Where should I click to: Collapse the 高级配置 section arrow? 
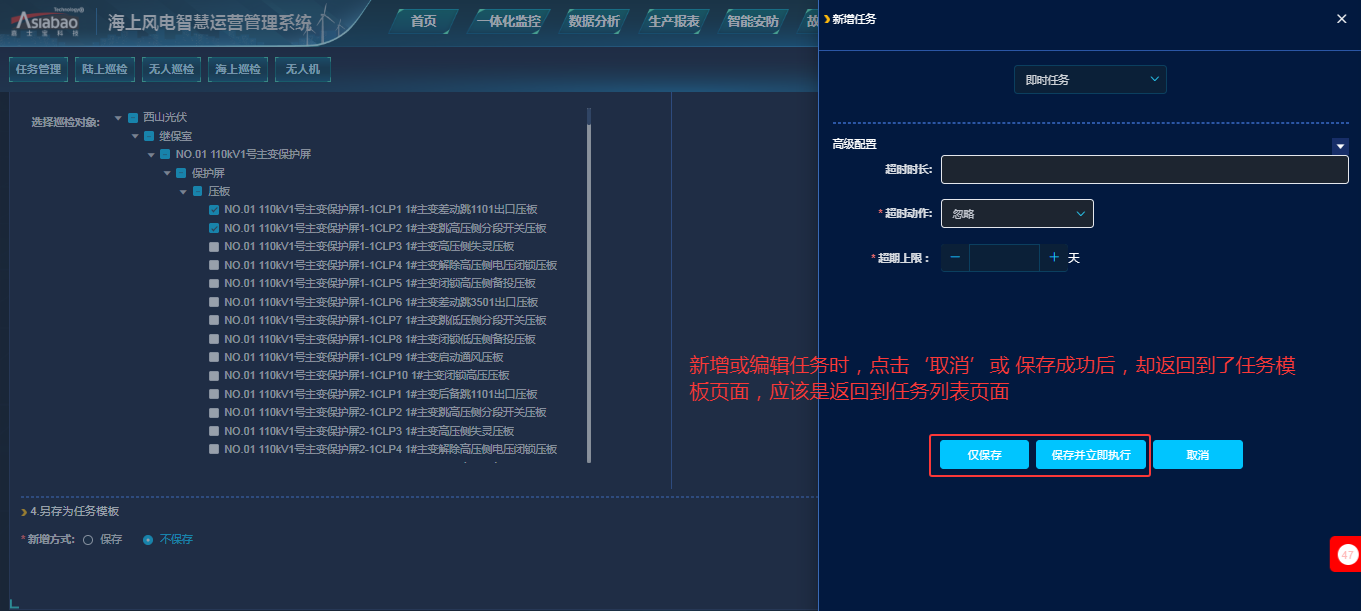click(1340, 146)
